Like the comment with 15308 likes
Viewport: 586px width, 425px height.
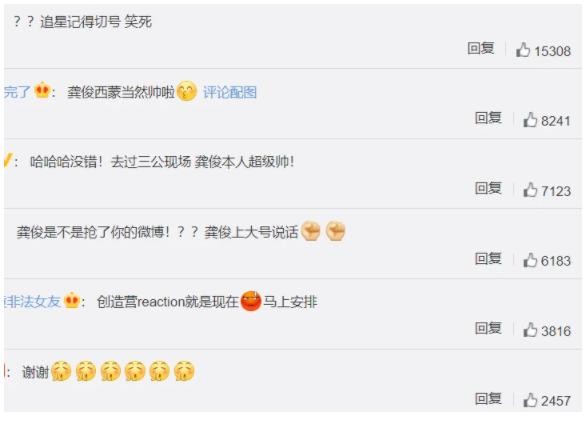[523, 49]
